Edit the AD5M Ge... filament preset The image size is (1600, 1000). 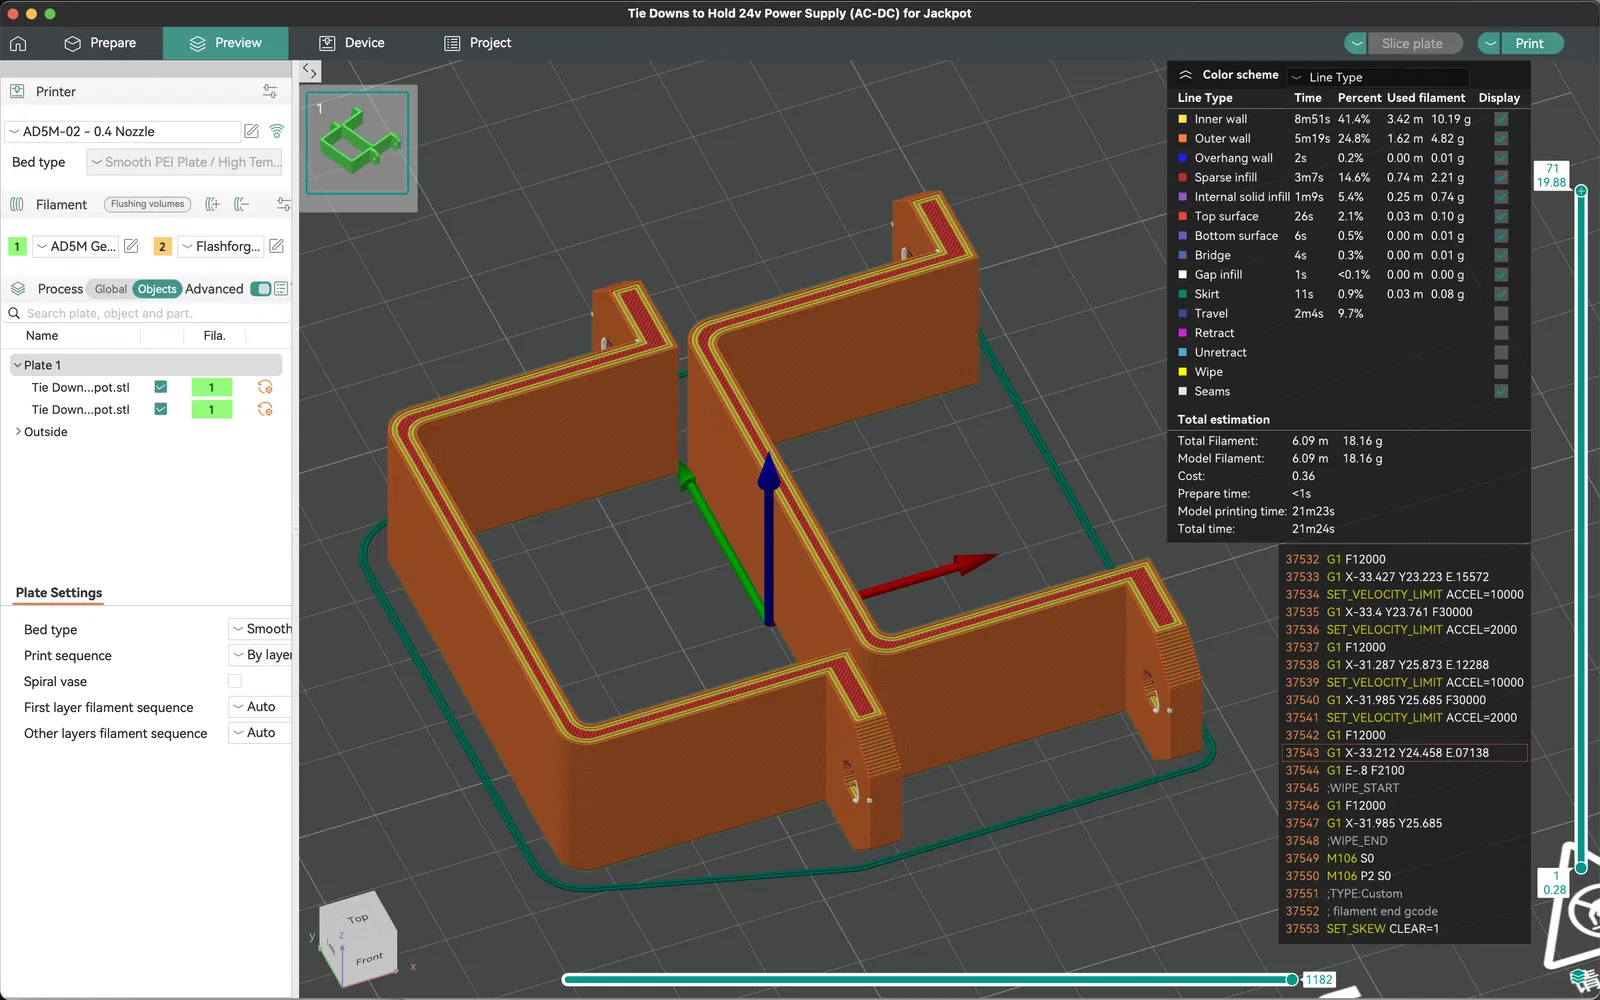(x=131, y=246)
